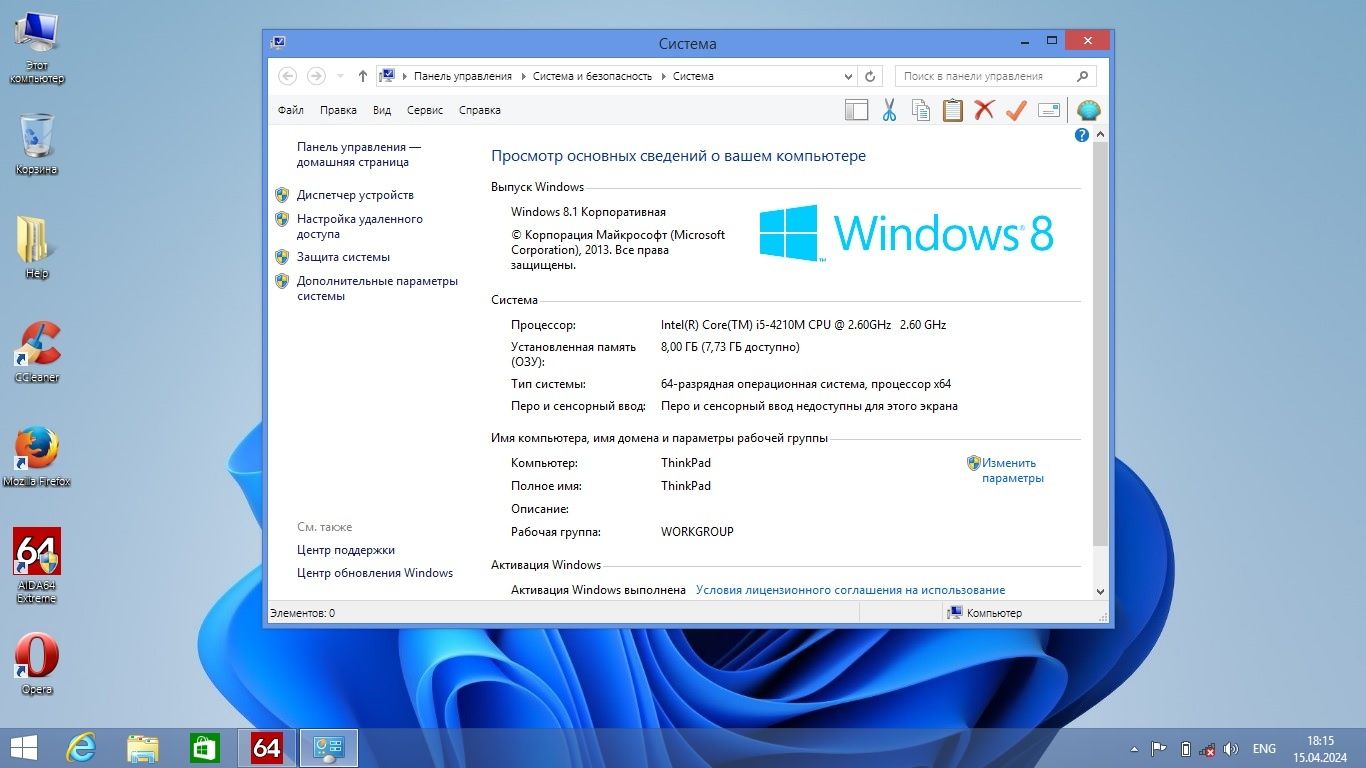Select Этот компьютер desktop icon
This screenshot has width=1366, height=768.
(x=37, y=47)
